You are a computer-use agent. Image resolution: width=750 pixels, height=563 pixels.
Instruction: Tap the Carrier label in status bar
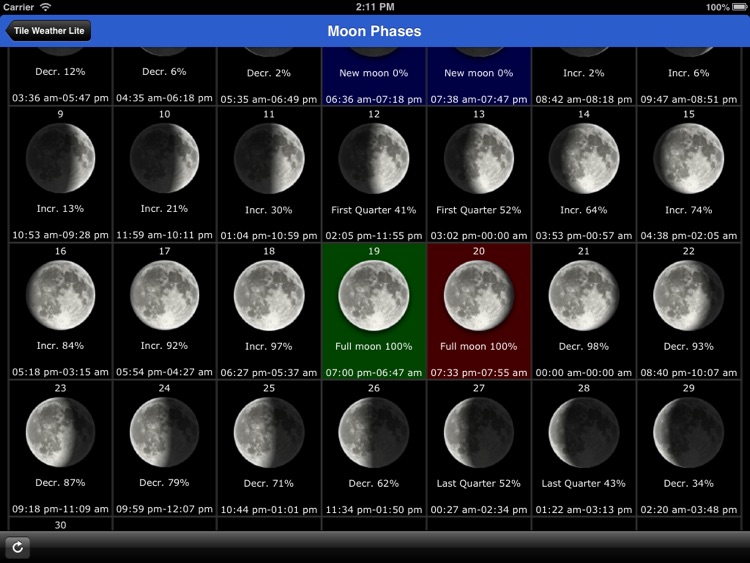19,7
